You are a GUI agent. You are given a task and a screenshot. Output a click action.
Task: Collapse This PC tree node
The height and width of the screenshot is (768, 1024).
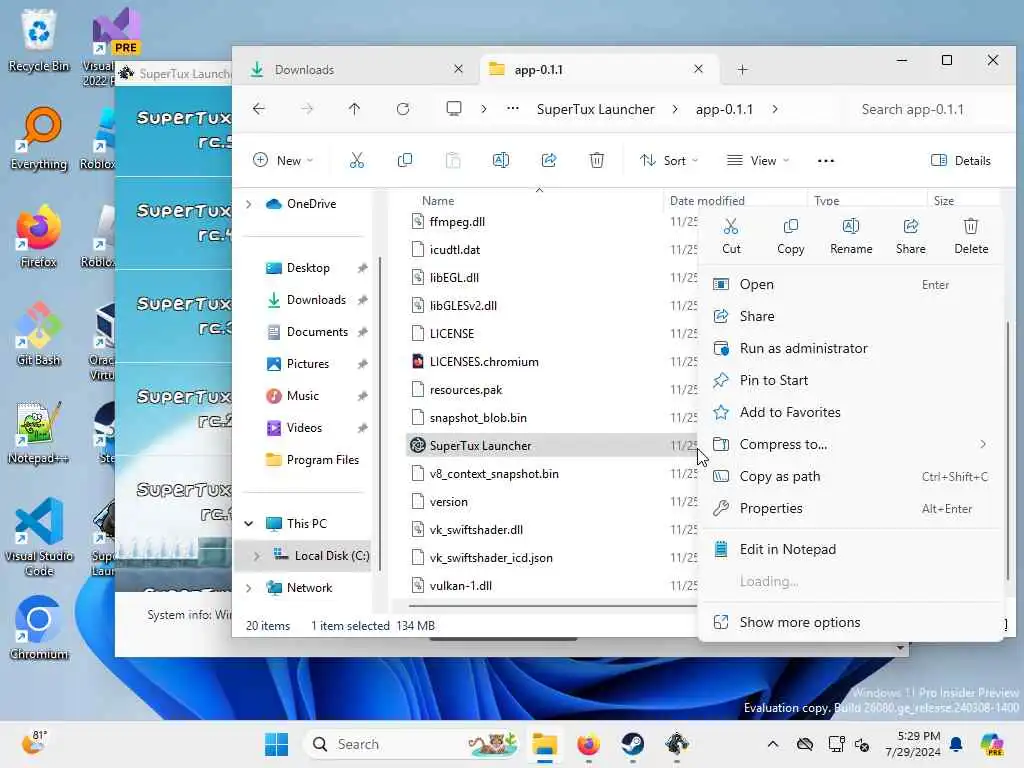click(x=249, y=524)
